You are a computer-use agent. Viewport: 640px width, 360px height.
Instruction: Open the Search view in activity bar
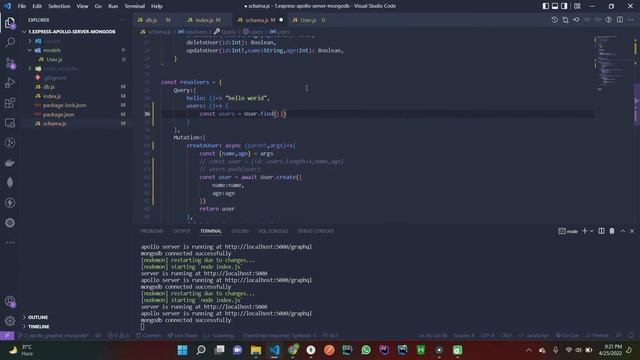10,42
